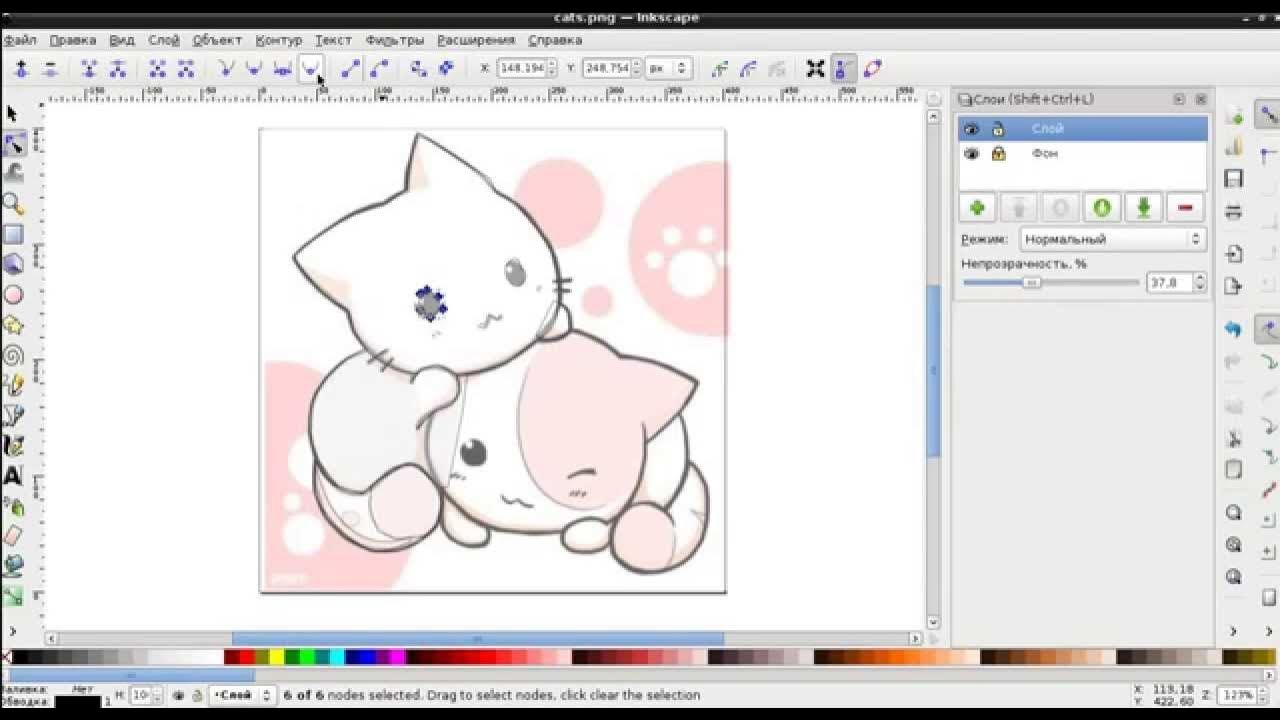Open the Контур menu

coord(278,40)
